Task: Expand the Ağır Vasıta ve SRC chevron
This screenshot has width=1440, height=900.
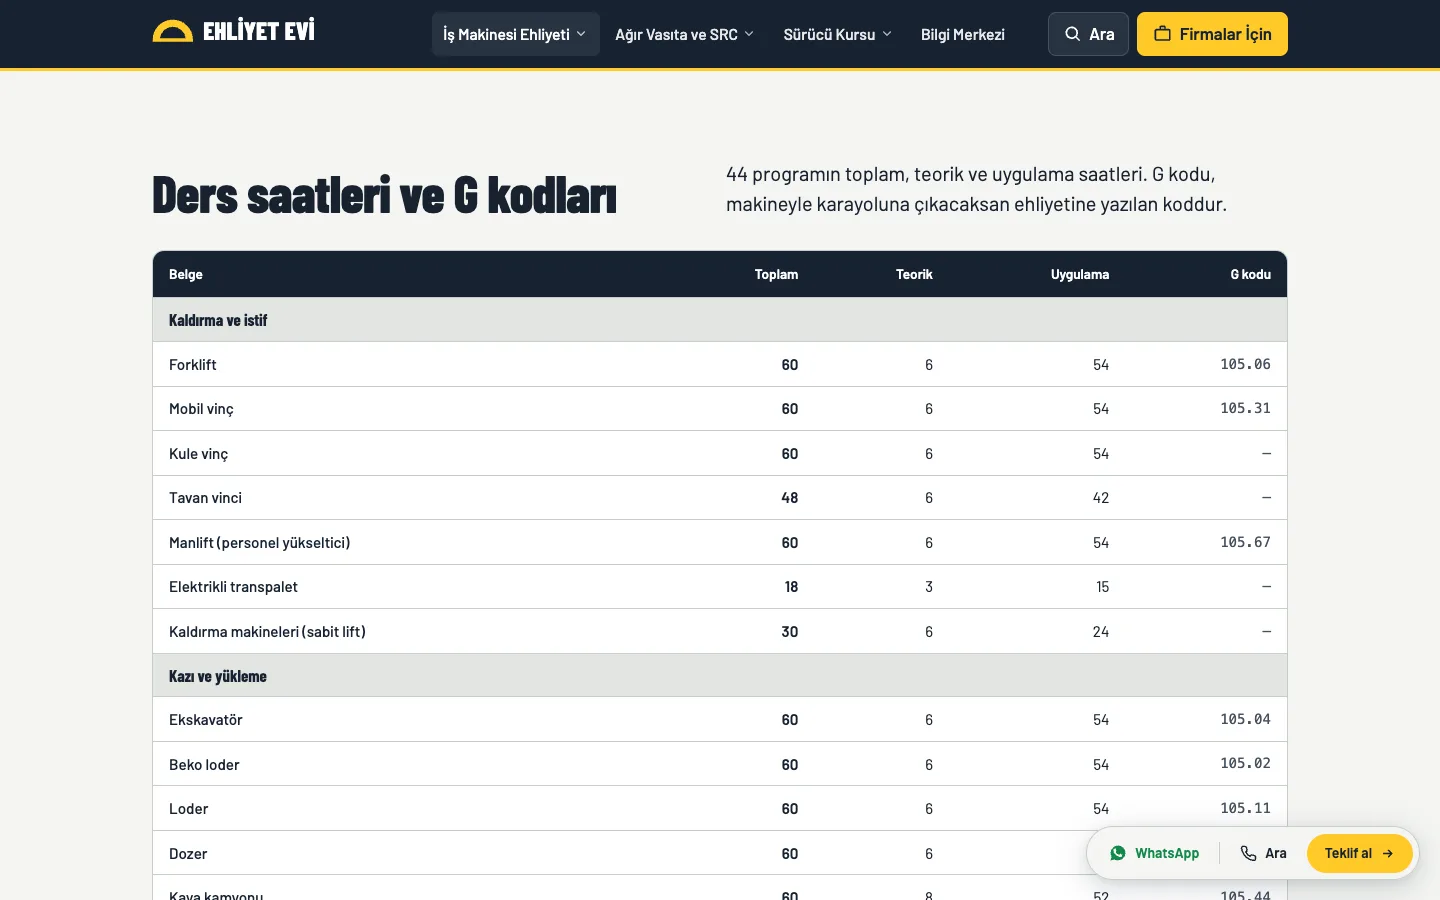Action: (749, 34)
